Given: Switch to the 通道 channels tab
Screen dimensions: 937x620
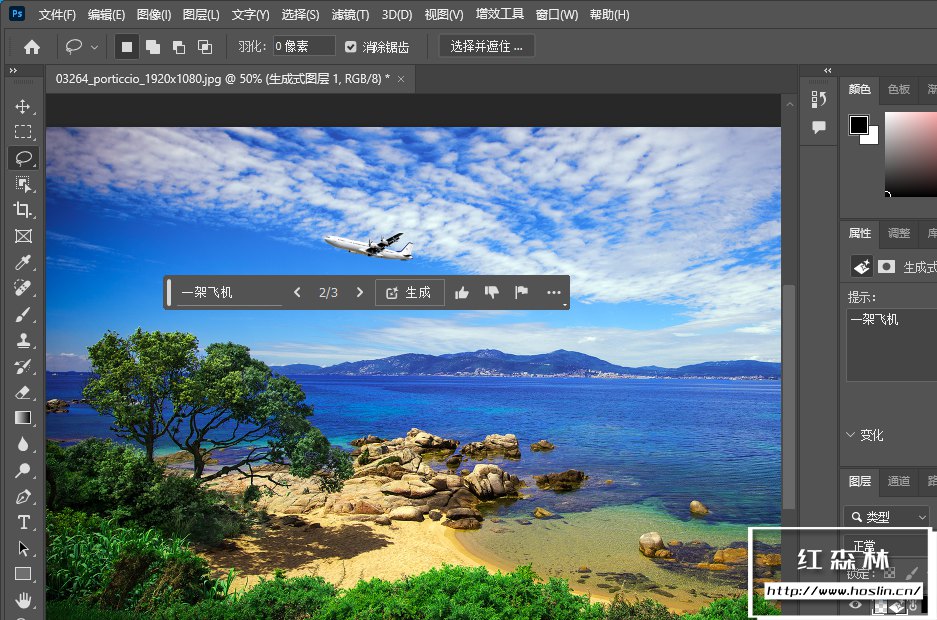Looking at the screenshot, I should 898,481.
